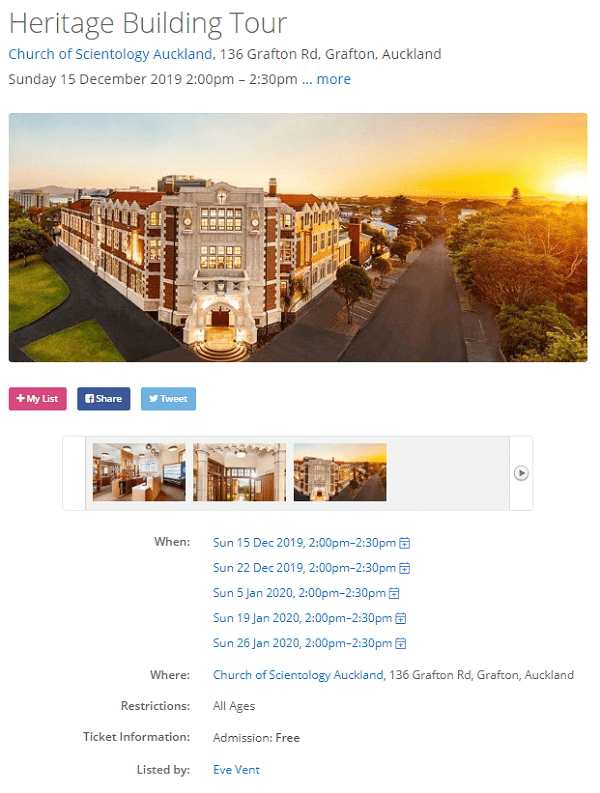Open the arched entrance doorway thumbnail
Image resolution: width=600 pixels, height=793 pixels.
(x=239, y=472)
